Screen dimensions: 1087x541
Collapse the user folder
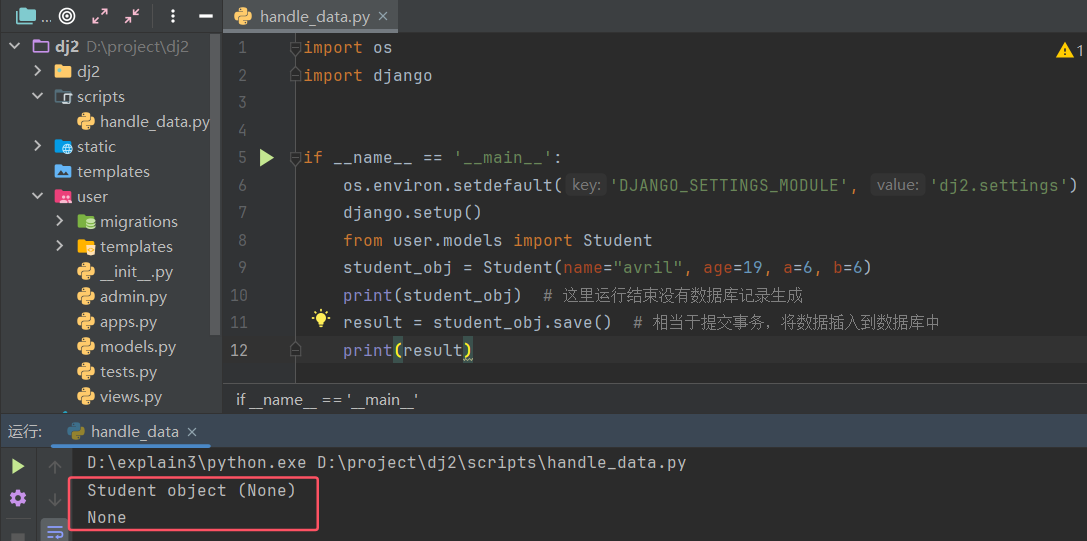(37, 196)
